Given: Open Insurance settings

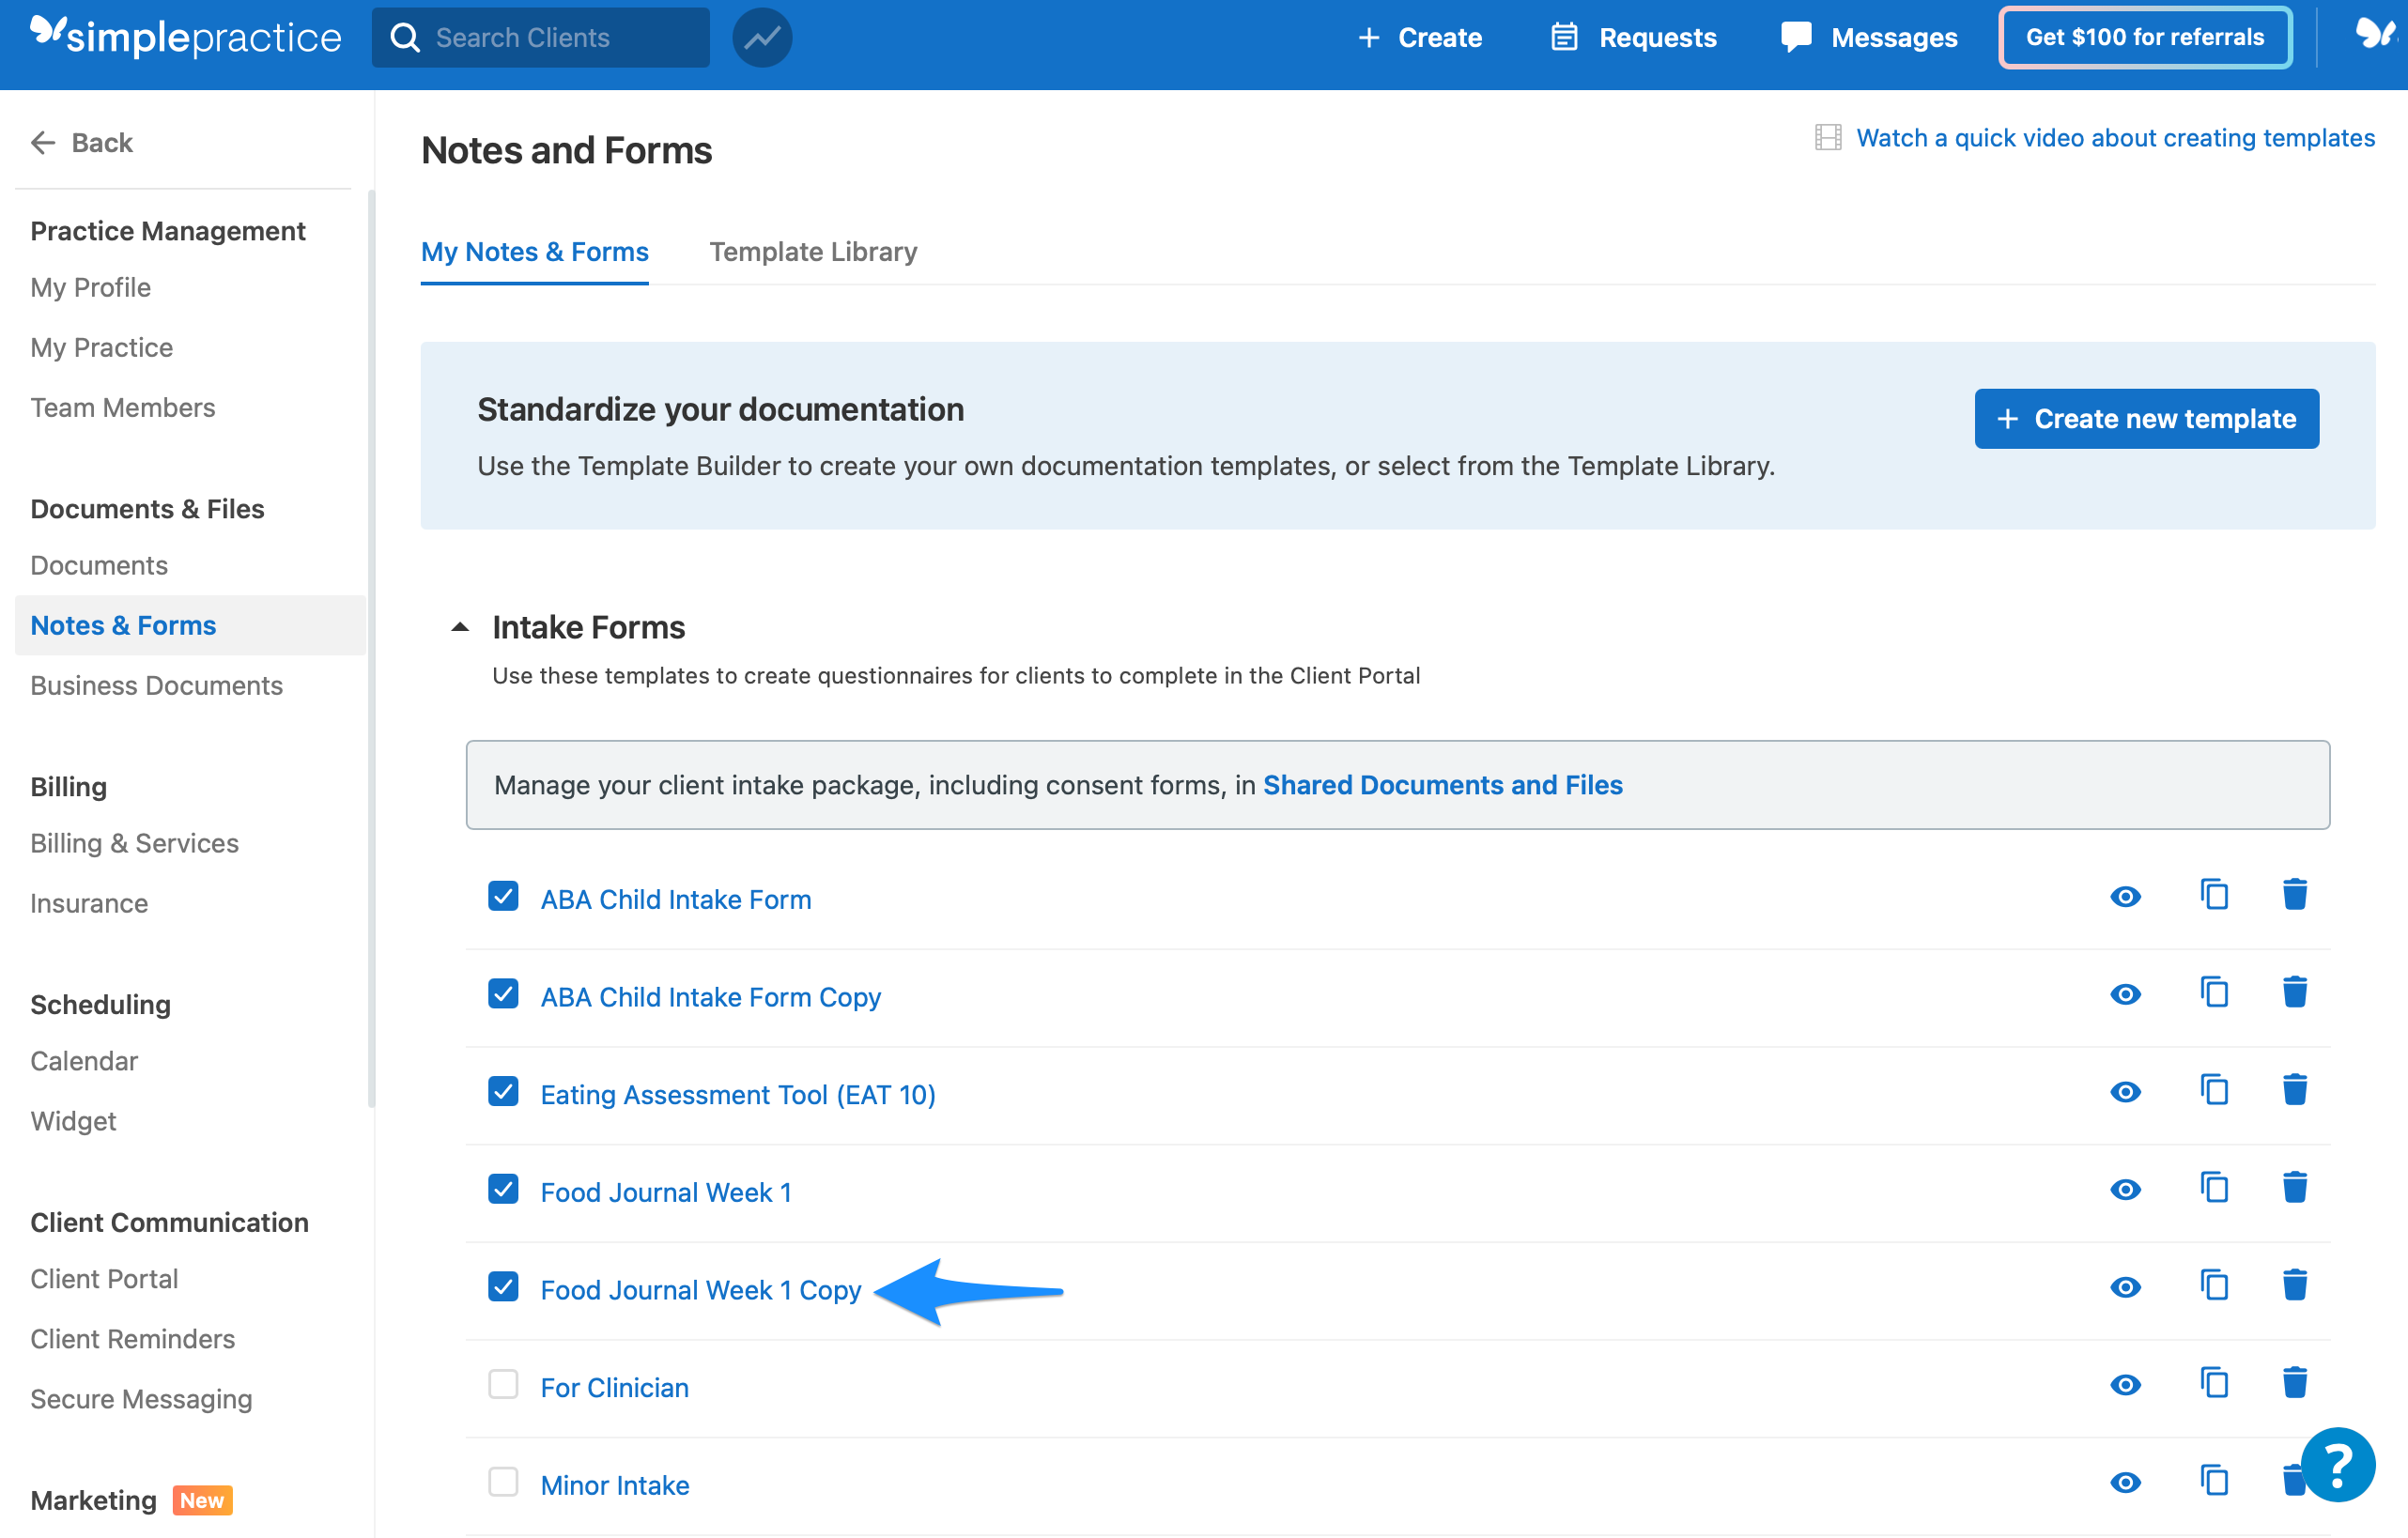Looking at the screenshot, I should pyautogui.click(x=89, y=904).
